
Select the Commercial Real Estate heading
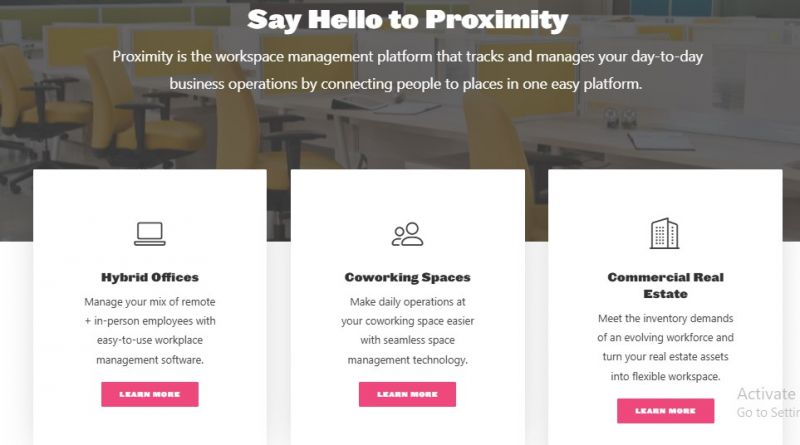click(x=665, y=285)
